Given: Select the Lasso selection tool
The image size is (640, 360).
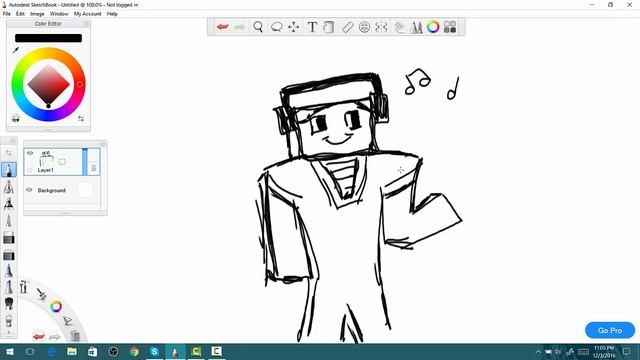Looking at the screenshot, I should tap(276, 27).
